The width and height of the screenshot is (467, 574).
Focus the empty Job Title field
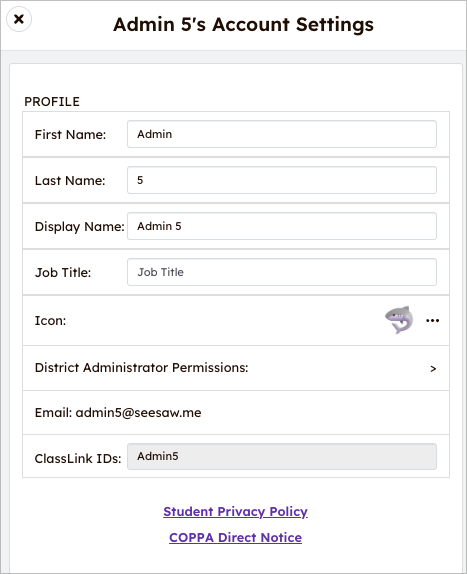click(282, 272)
